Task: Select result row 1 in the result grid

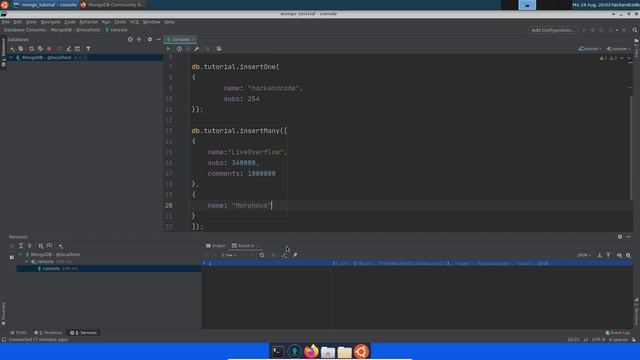Action: [417, 264]
